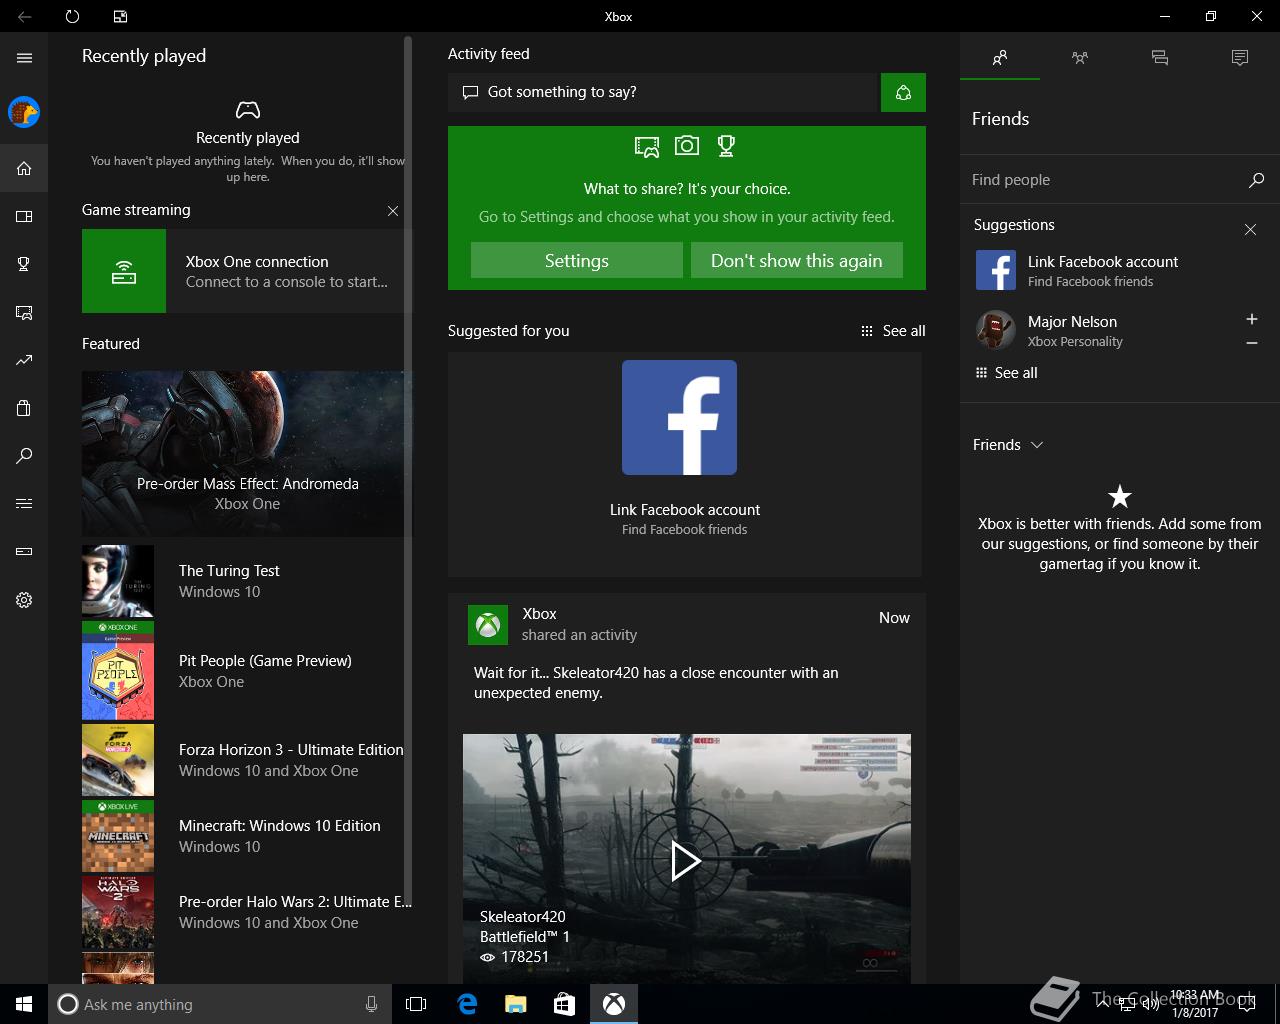Open Pit People (Game Preview) entry
The width and height of the screenshot is (1280, 1024).
(247, 671)
